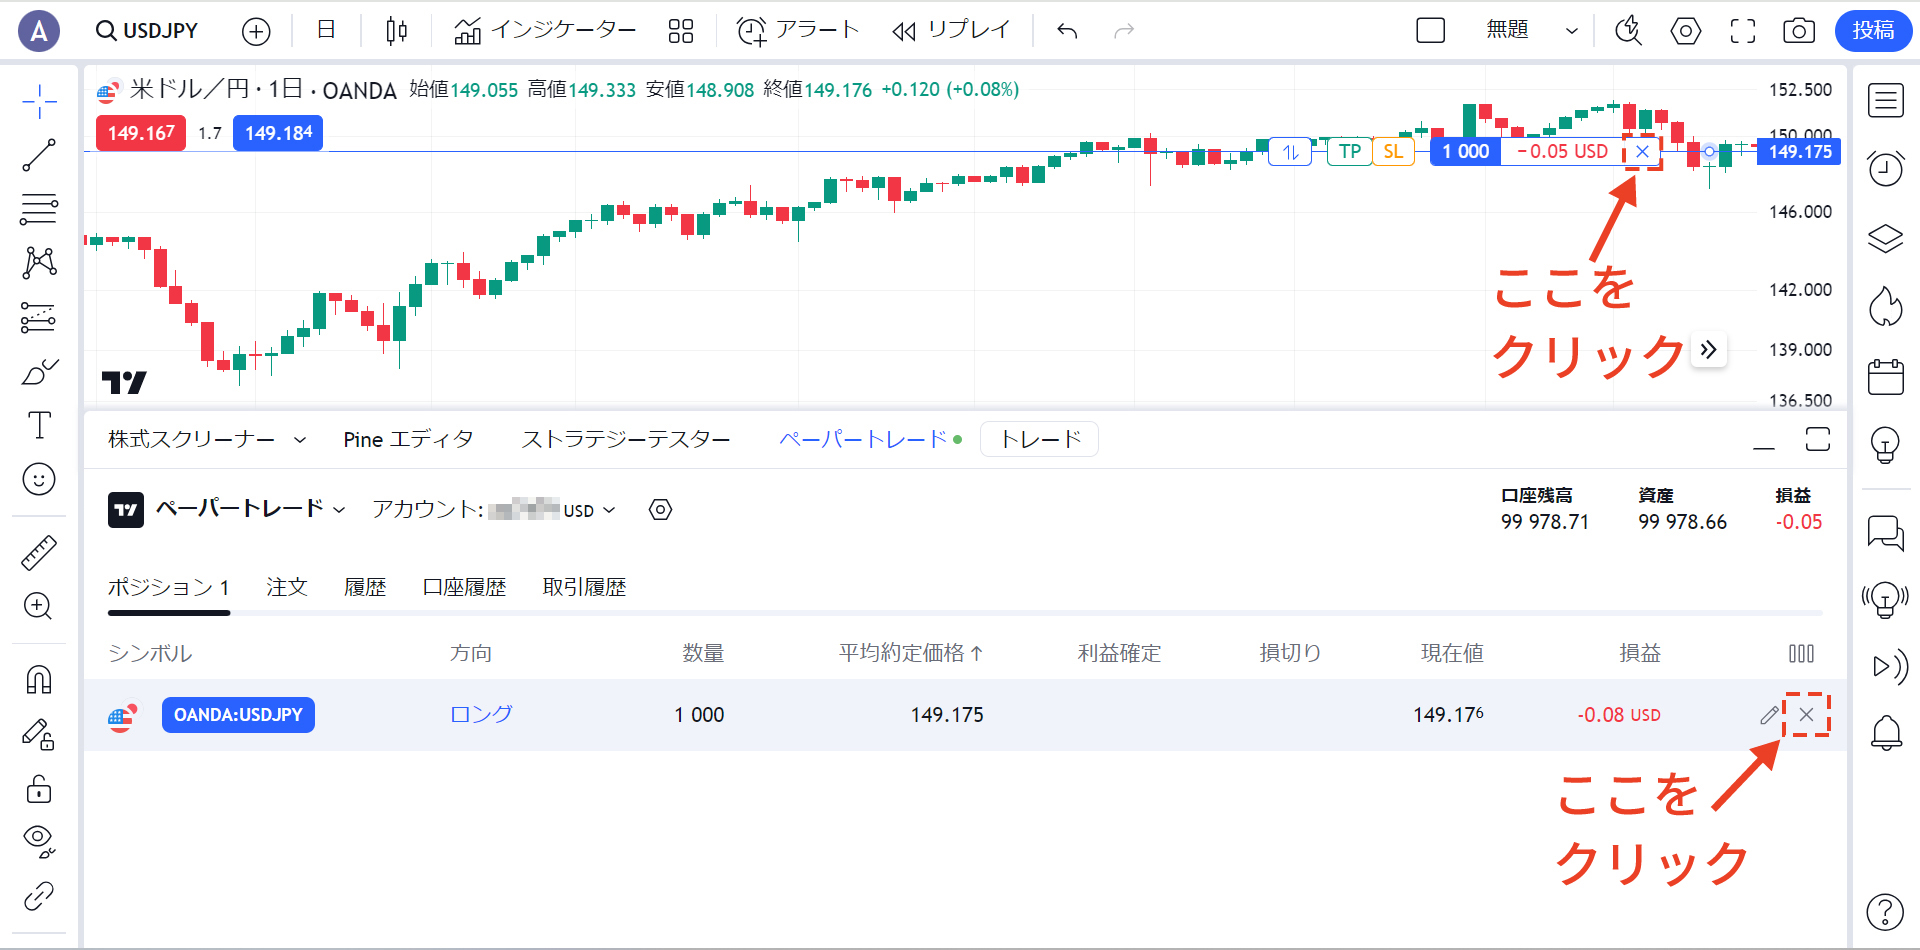Select the 口座履歴 tab
The image size is (1920, 950).
[464, 588]
